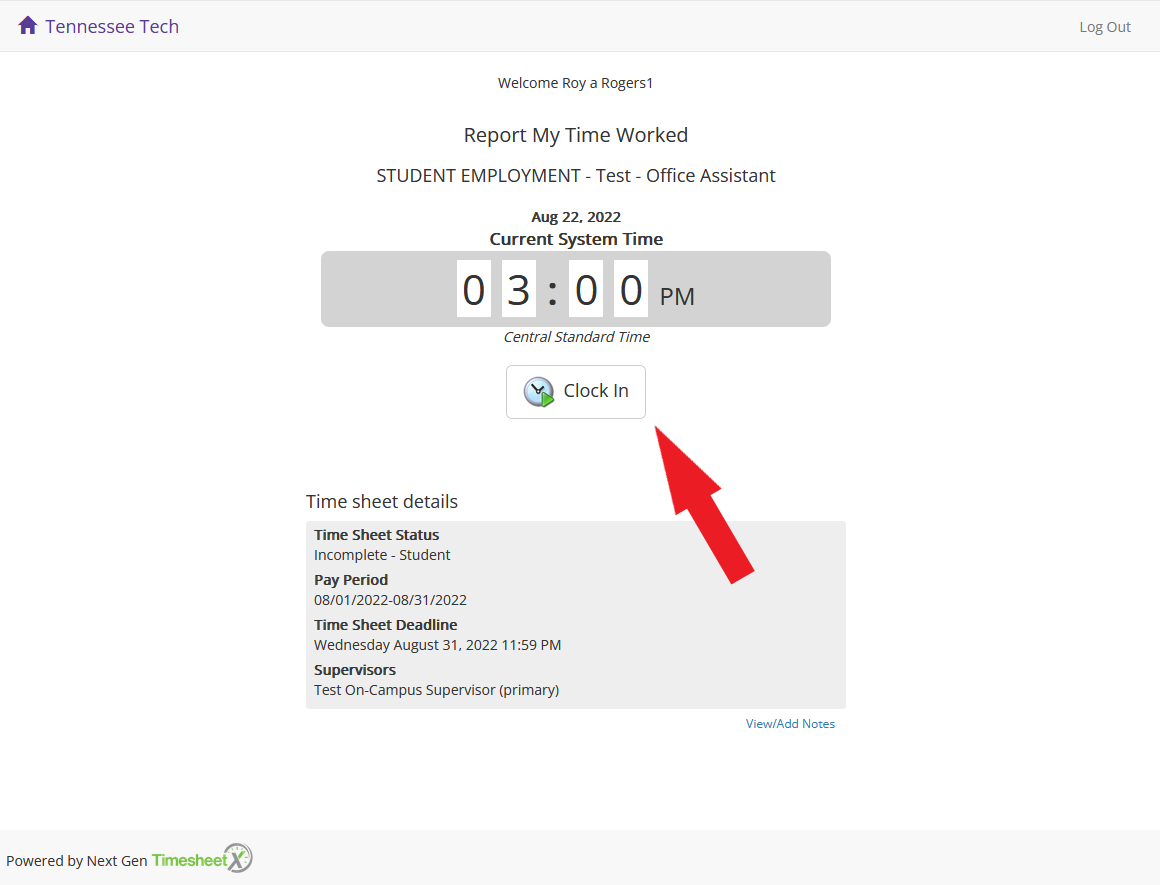Click the Report My Time Worked heading
The height and width of the screenshot is (885, 1160).
pyautogui.click(x=575, y=135)
